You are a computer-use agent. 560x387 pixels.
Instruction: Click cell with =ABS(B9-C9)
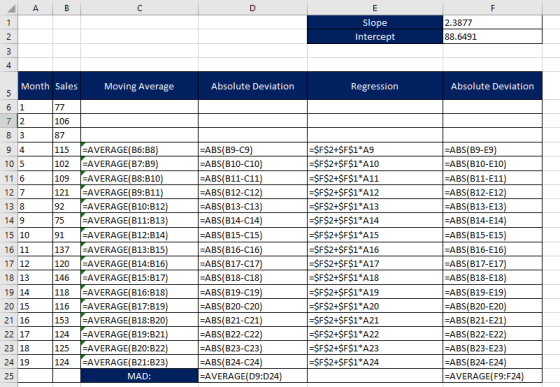click(x=252, y=150)
